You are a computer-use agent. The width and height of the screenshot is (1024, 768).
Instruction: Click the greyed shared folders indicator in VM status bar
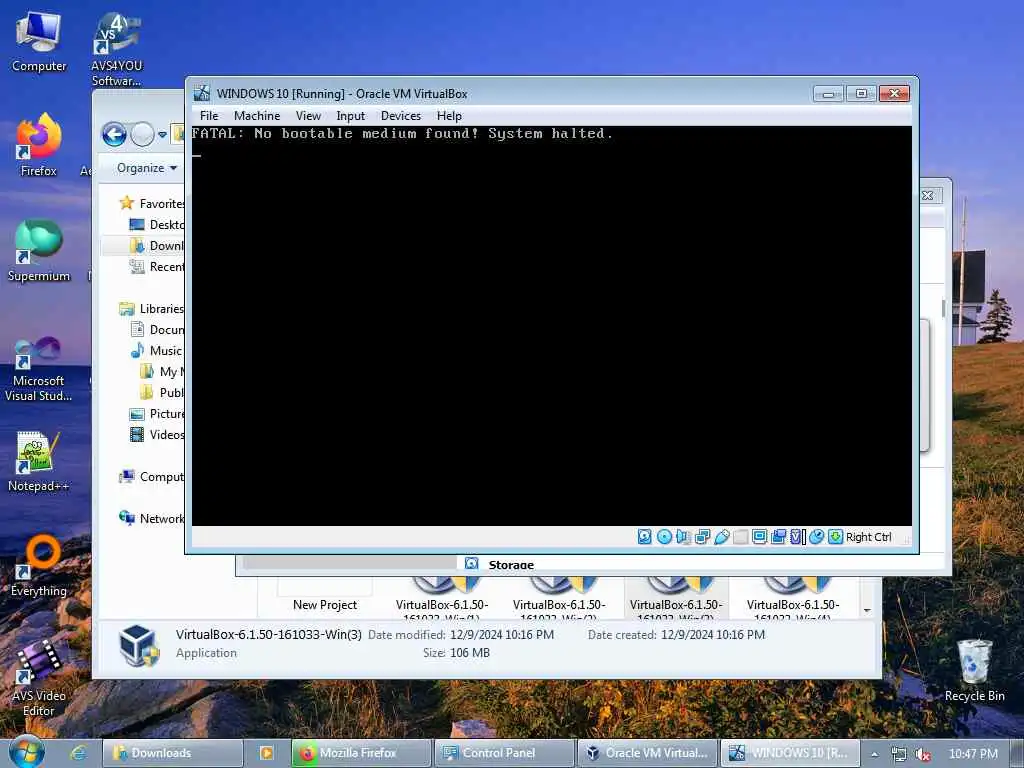pyautogui.click(x=741, y=537)
